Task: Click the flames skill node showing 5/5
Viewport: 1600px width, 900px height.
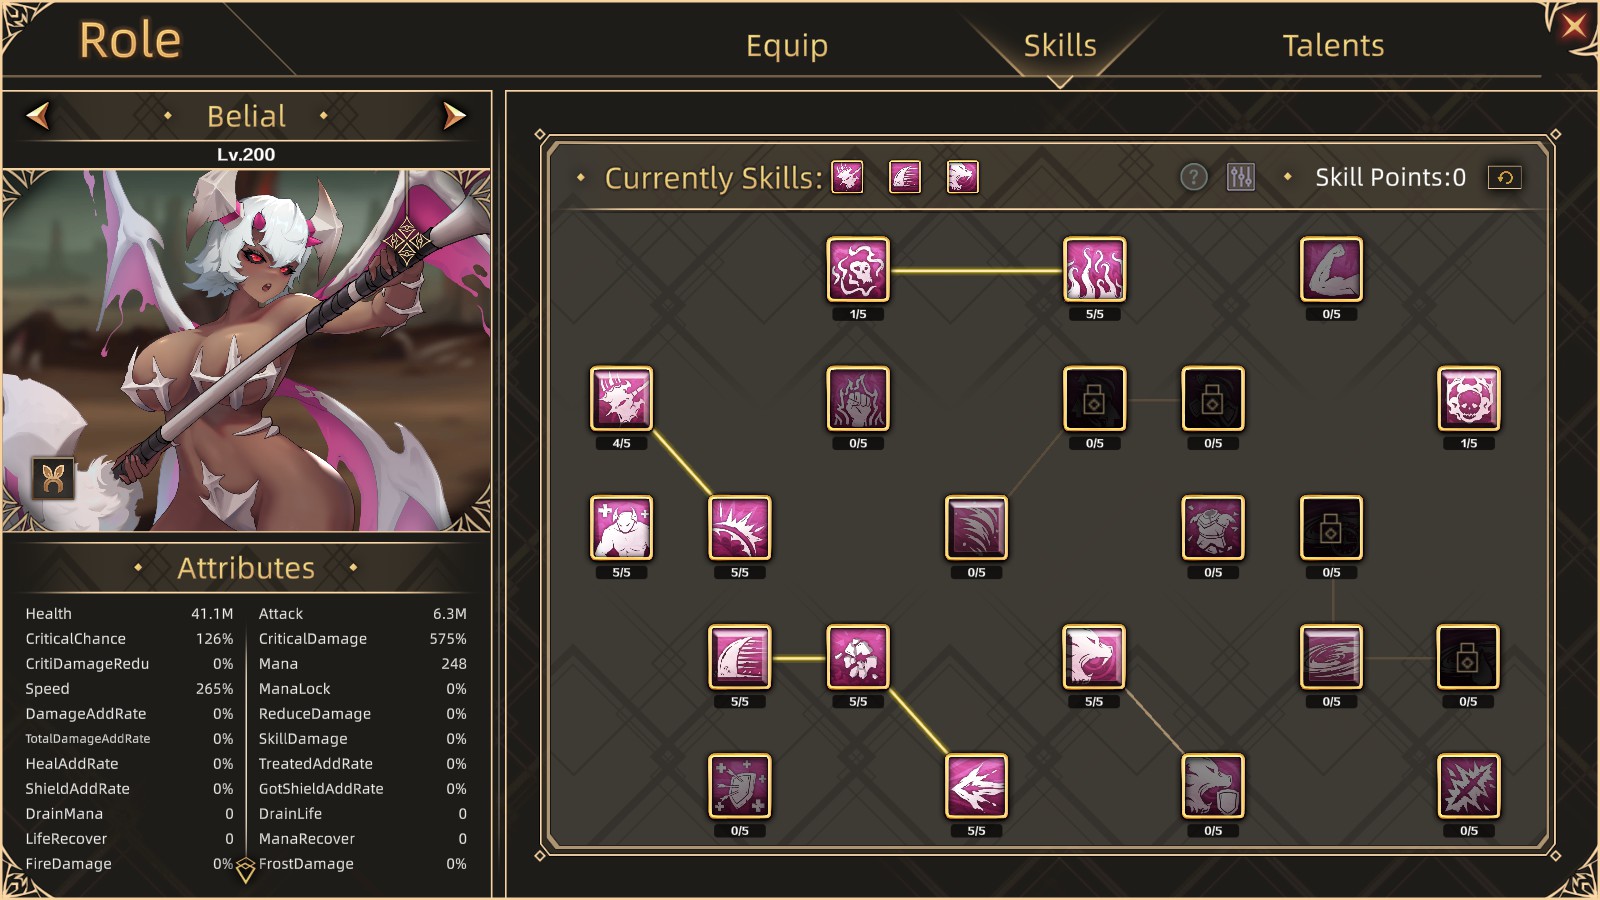Action: point(1094,269)
